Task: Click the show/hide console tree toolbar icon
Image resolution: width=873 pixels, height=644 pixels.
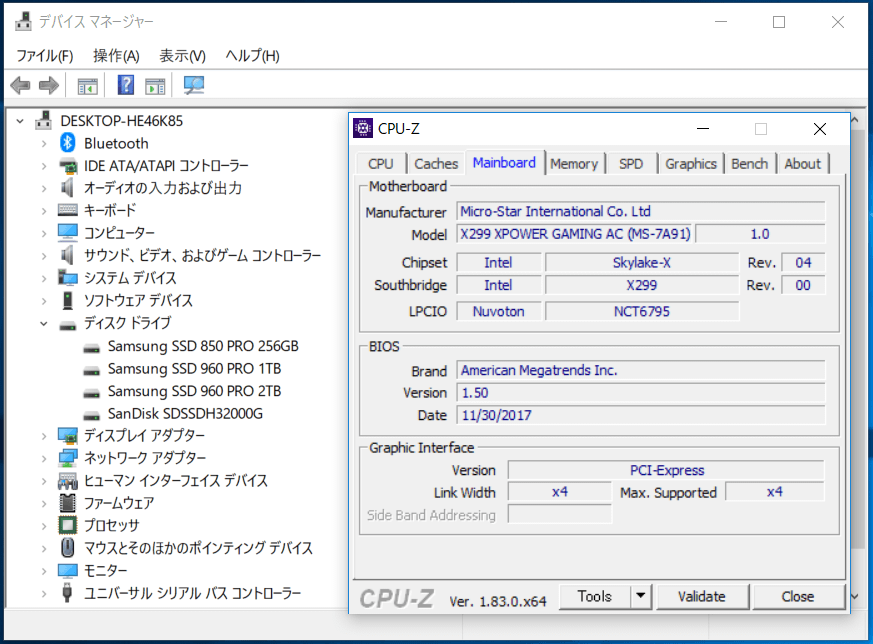Action: click(87, 86)
